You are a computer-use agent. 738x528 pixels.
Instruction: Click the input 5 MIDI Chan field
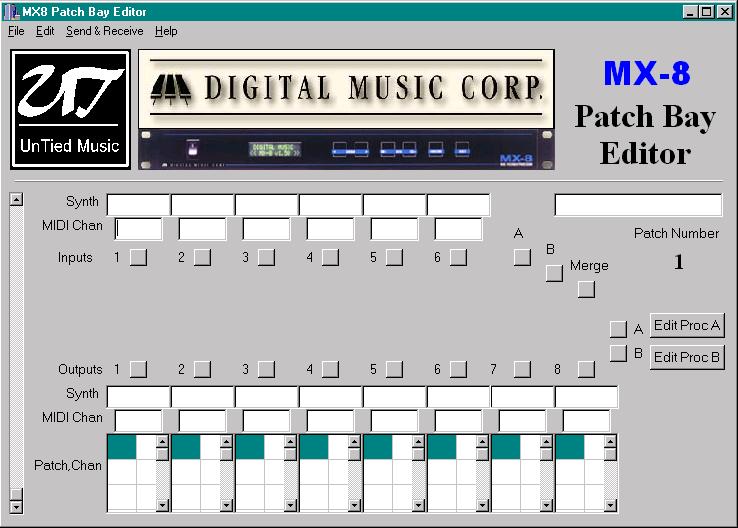(x=394, y=229)
